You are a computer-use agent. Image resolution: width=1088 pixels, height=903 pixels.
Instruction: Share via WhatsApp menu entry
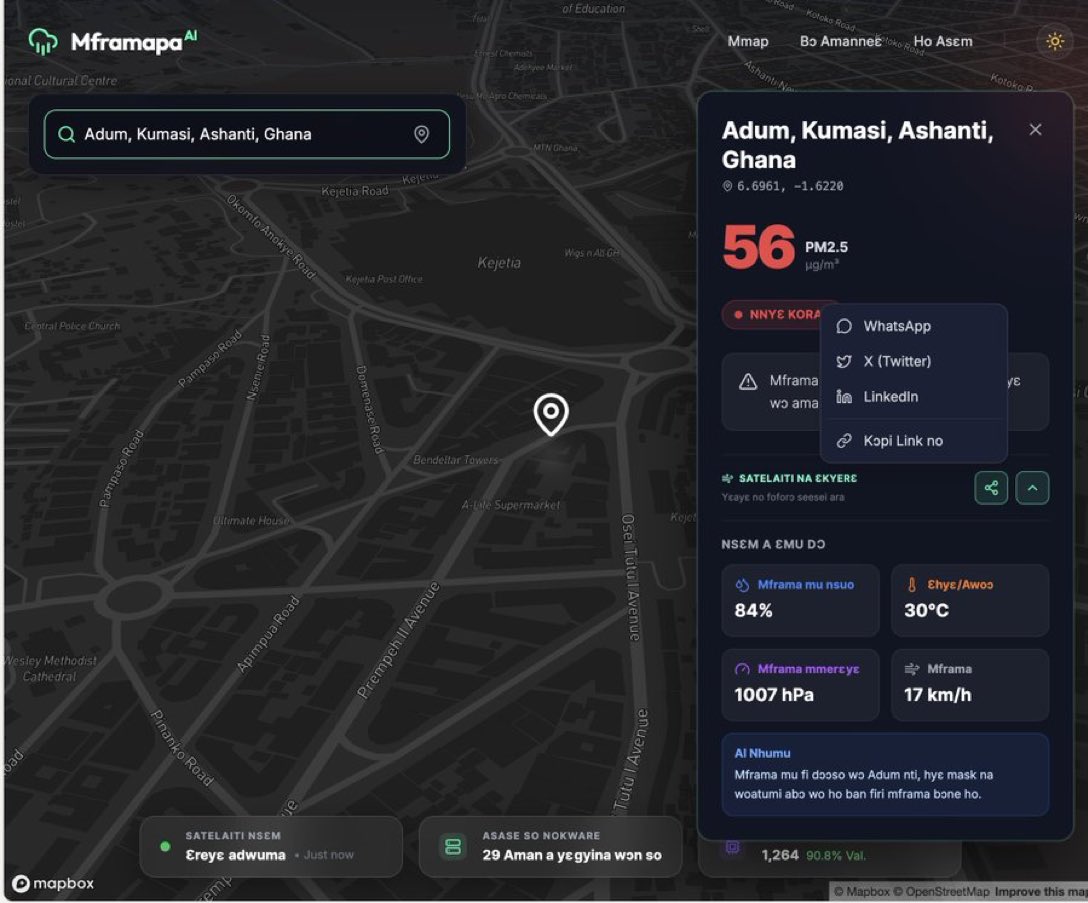coord(913,326)
